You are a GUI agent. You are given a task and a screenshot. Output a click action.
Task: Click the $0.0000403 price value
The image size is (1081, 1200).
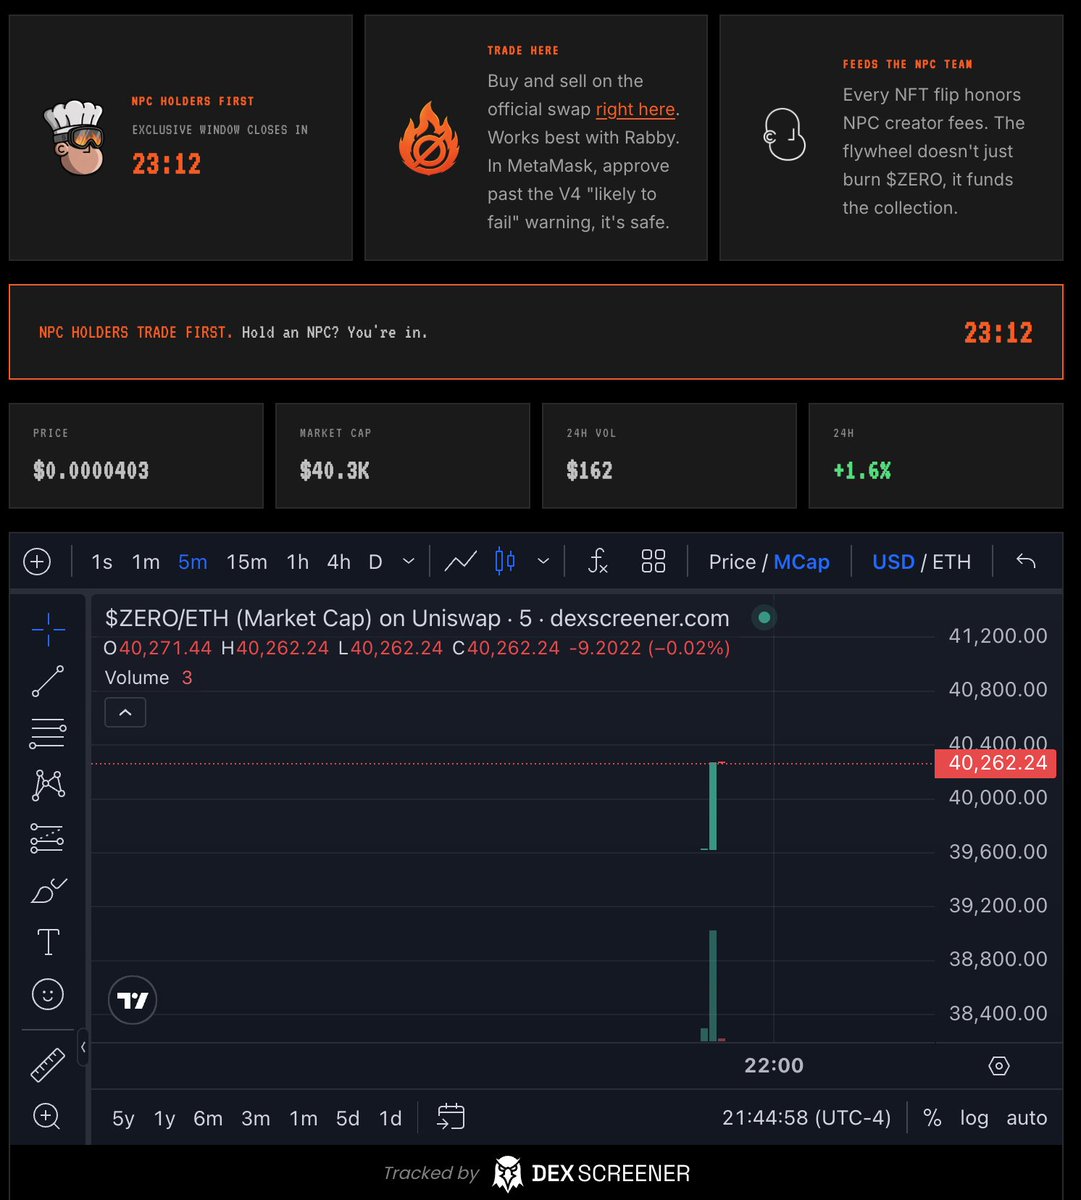[91, 471]
